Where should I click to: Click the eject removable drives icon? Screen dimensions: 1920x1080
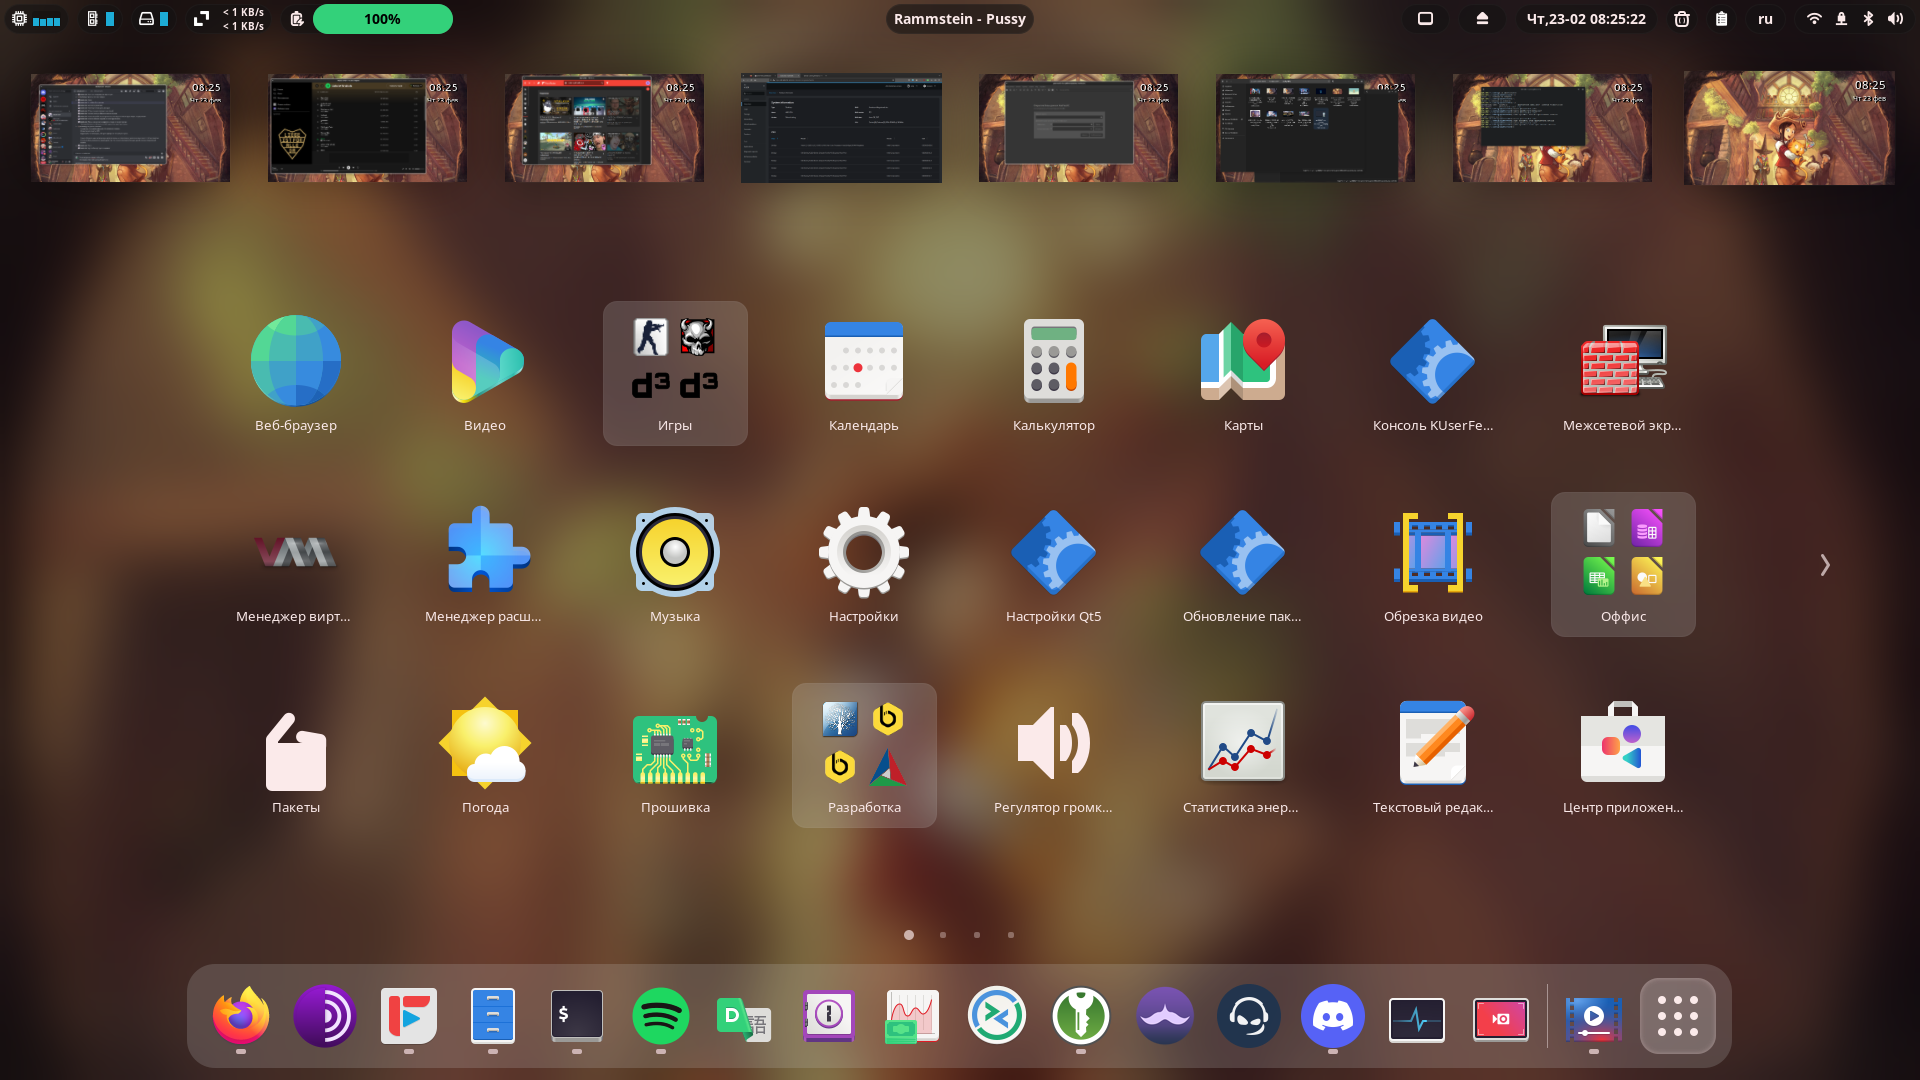(x=1482, y=19)
